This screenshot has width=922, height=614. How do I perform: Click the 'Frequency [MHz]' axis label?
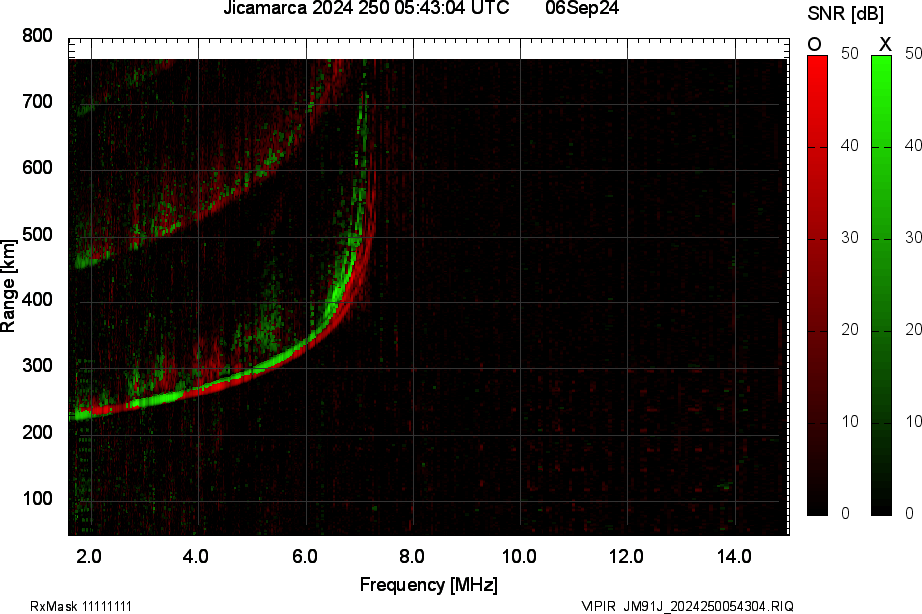pos(429,585)
